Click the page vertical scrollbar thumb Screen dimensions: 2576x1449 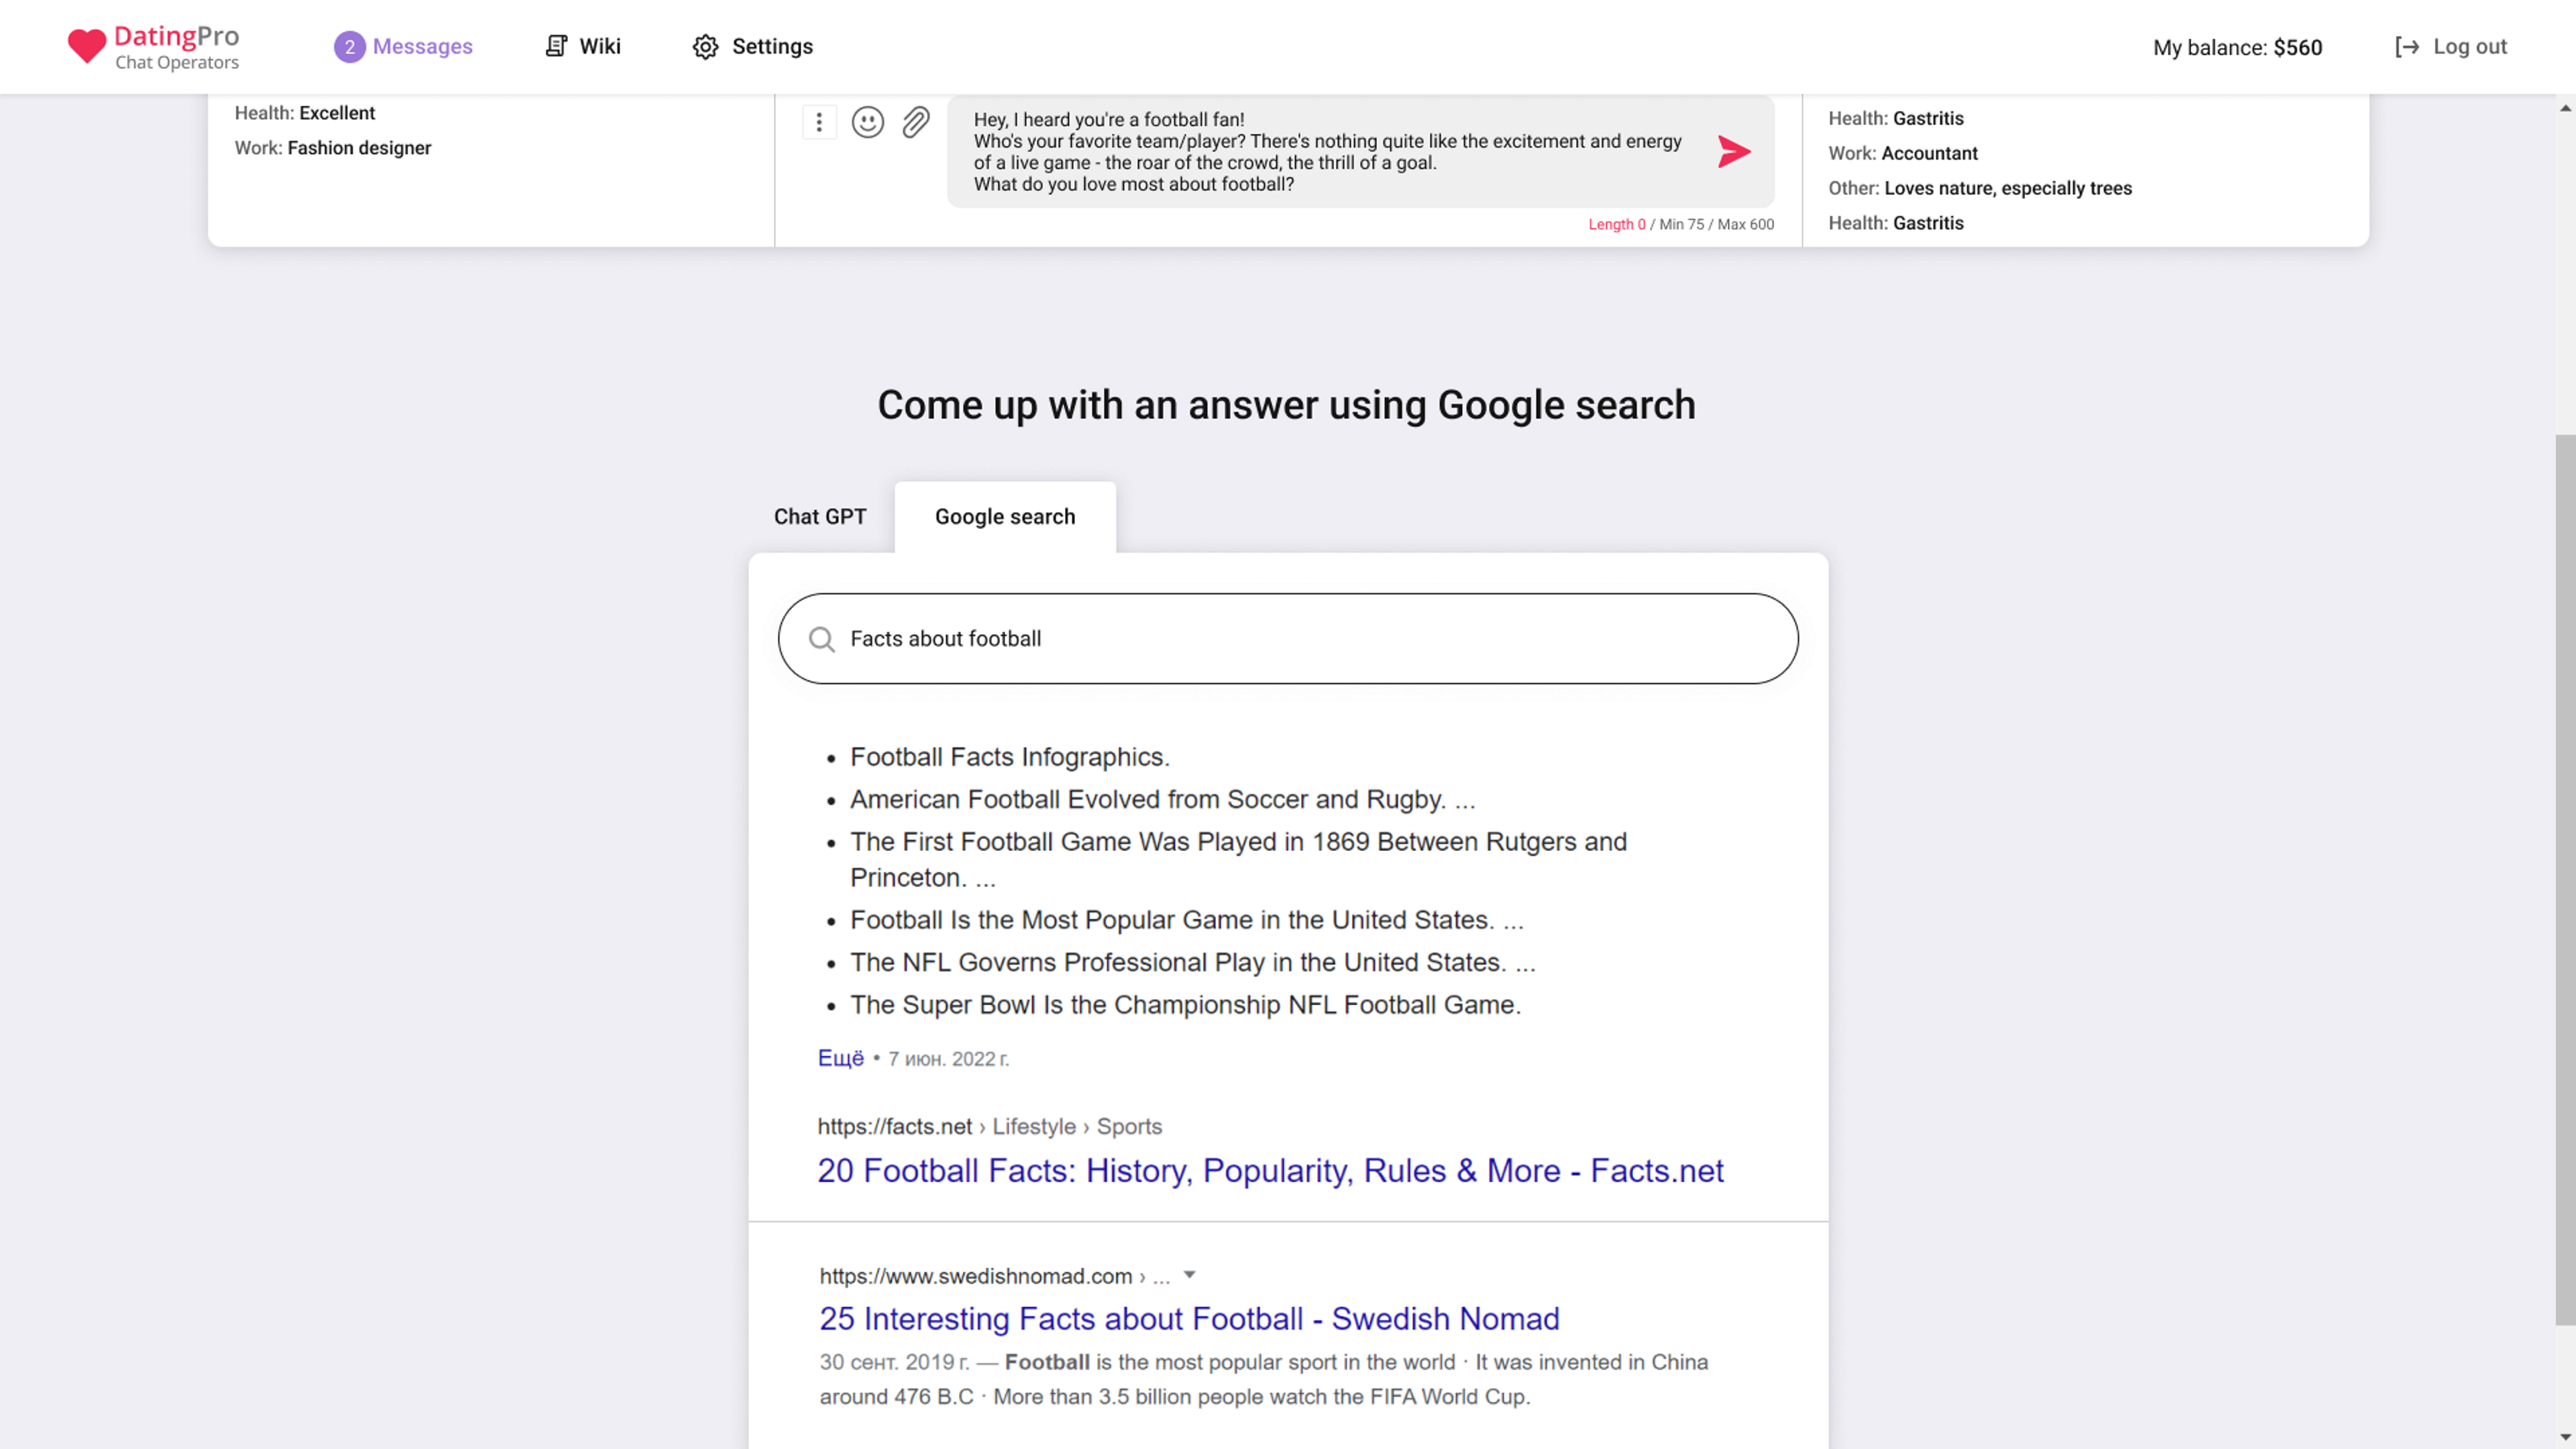(2565, 880)
